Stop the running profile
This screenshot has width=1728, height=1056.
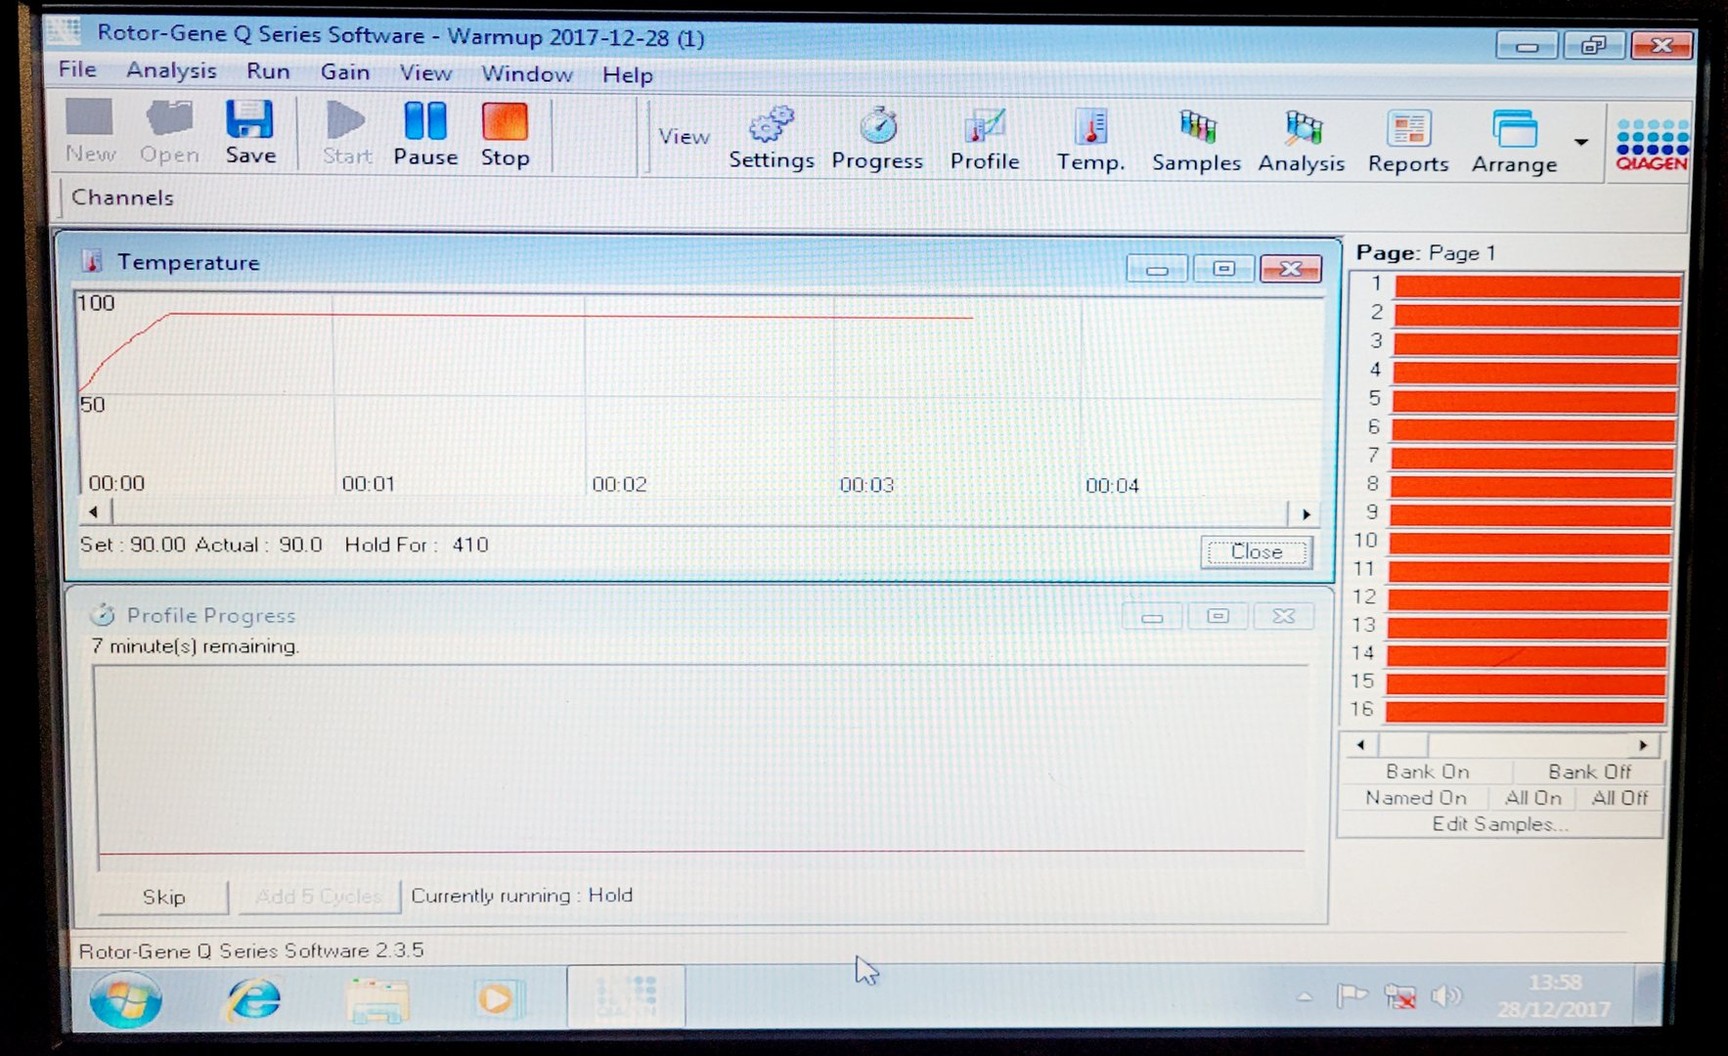pyautogui.click(x=504, y=133)
